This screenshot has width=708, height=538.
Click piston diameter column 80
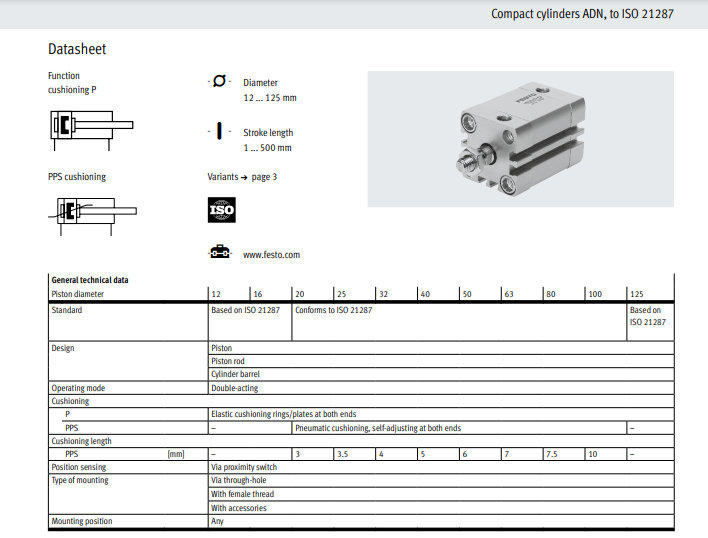(x=551, y=294)
